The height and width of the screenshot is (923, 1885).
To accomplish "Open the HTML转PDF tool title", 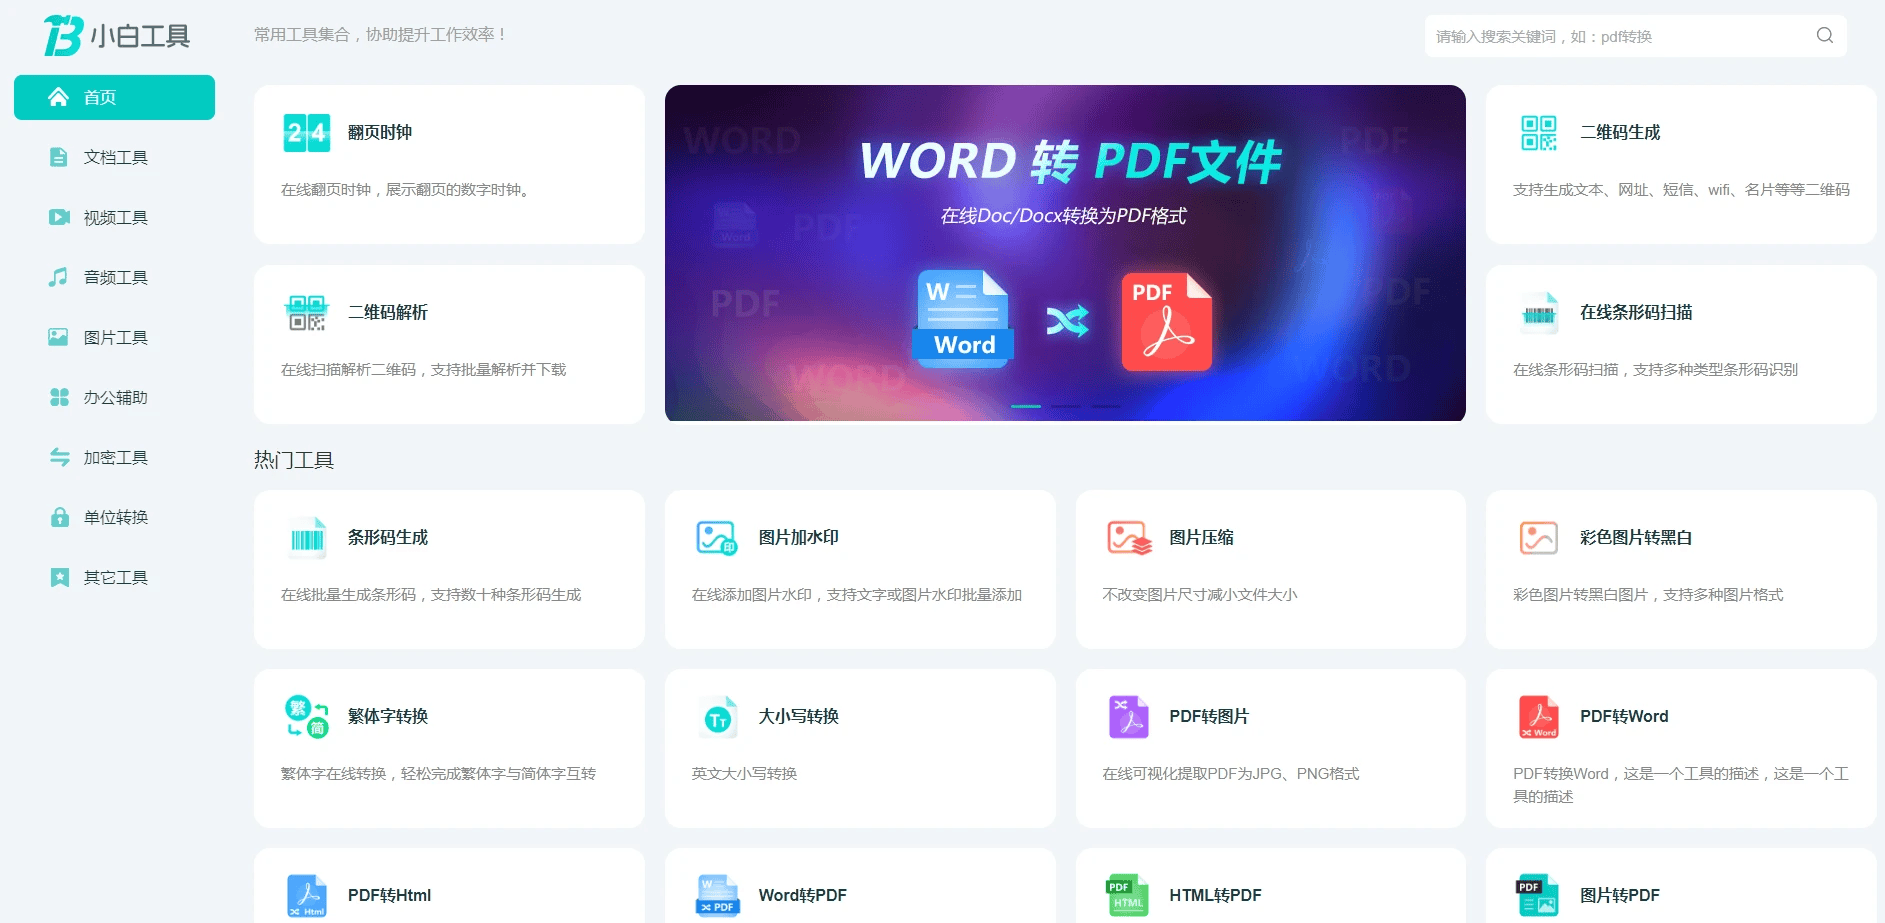I will (1215, 895).
